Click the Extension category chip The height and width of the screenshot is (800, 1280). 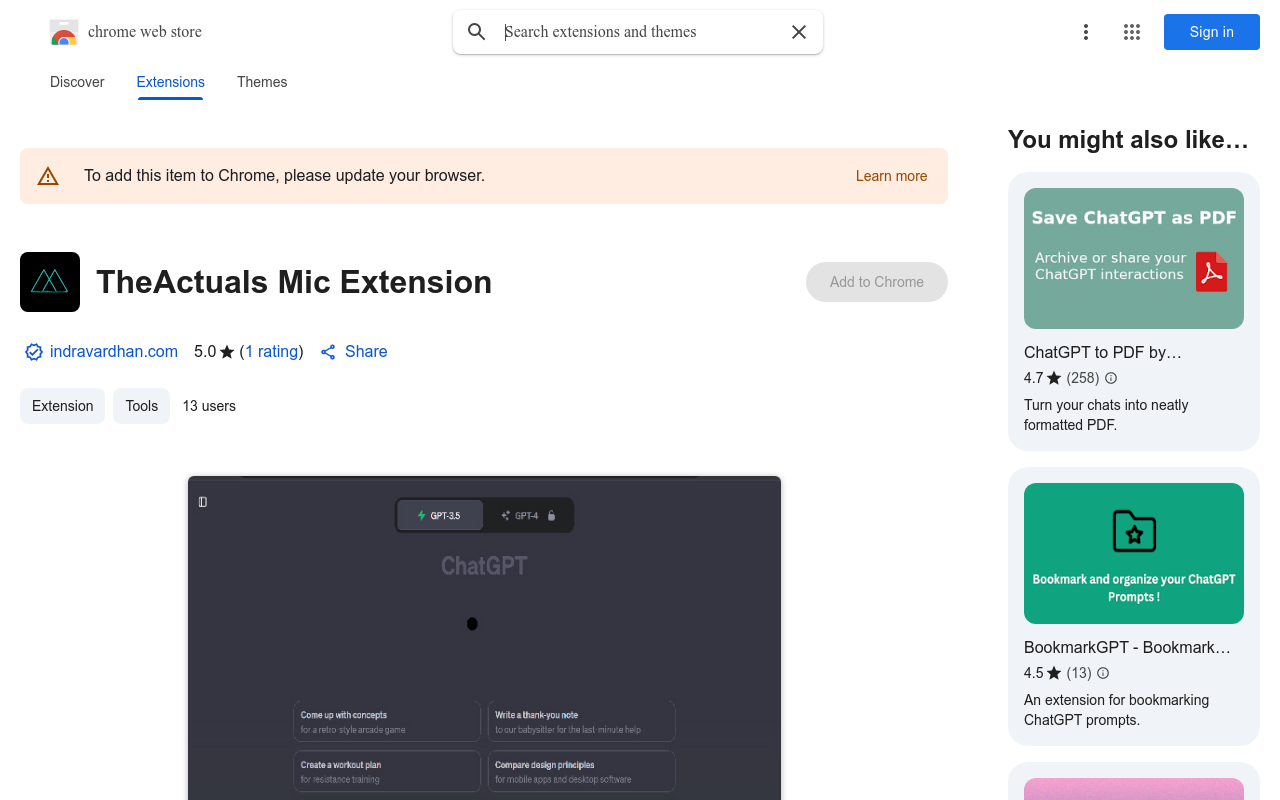tap(63, 406)
